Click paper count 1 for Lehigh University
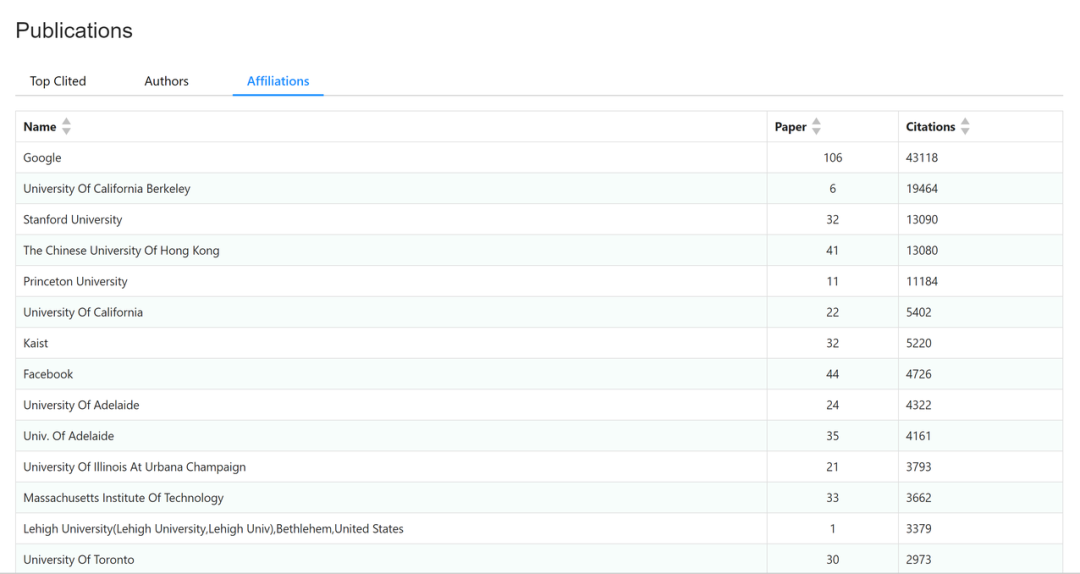The image size is (1080, 574). coord(833,529)
